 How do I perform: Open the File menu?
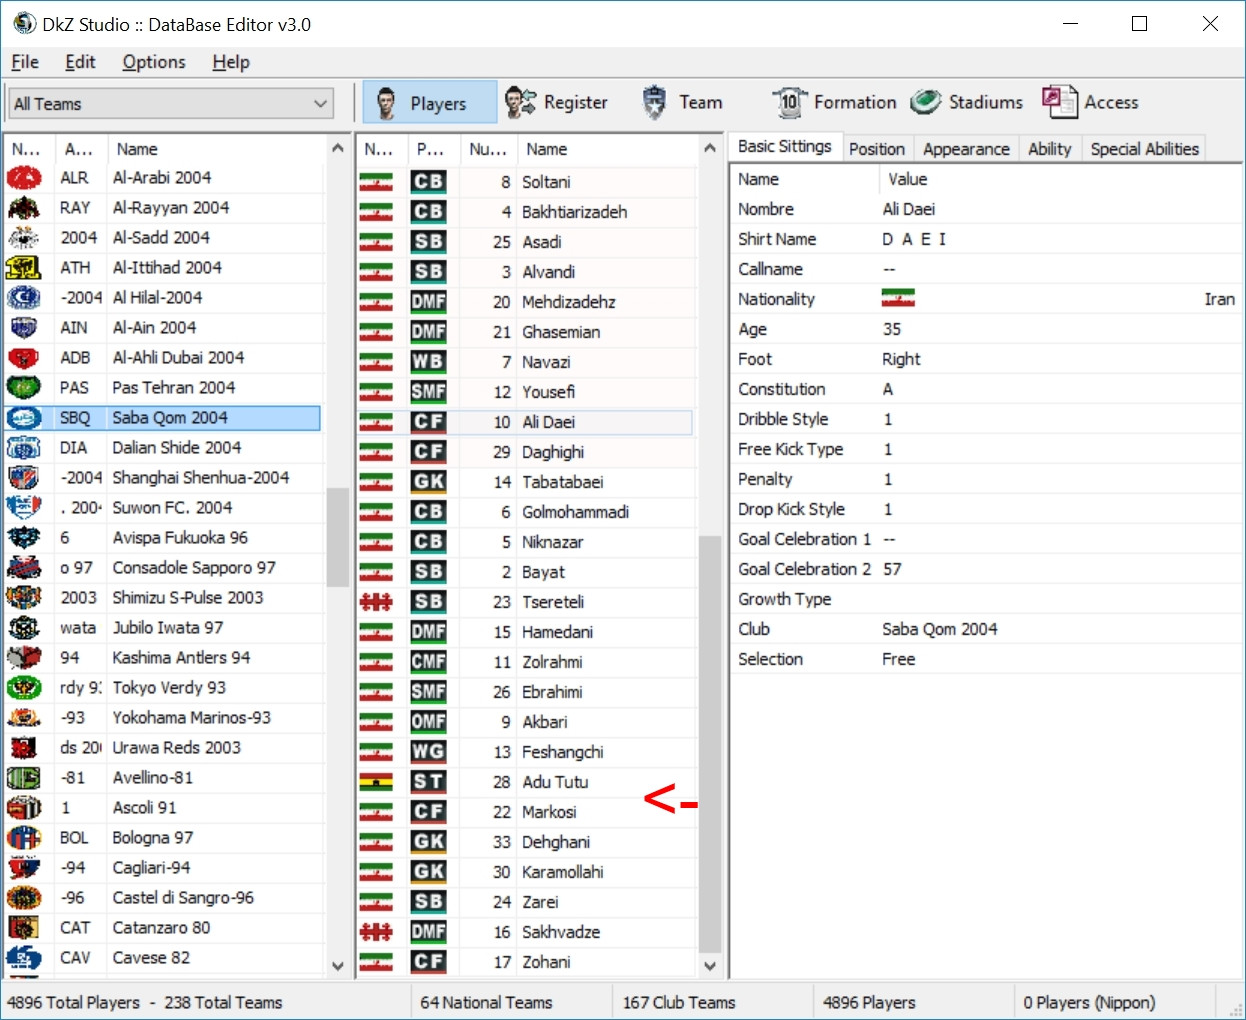25,62
